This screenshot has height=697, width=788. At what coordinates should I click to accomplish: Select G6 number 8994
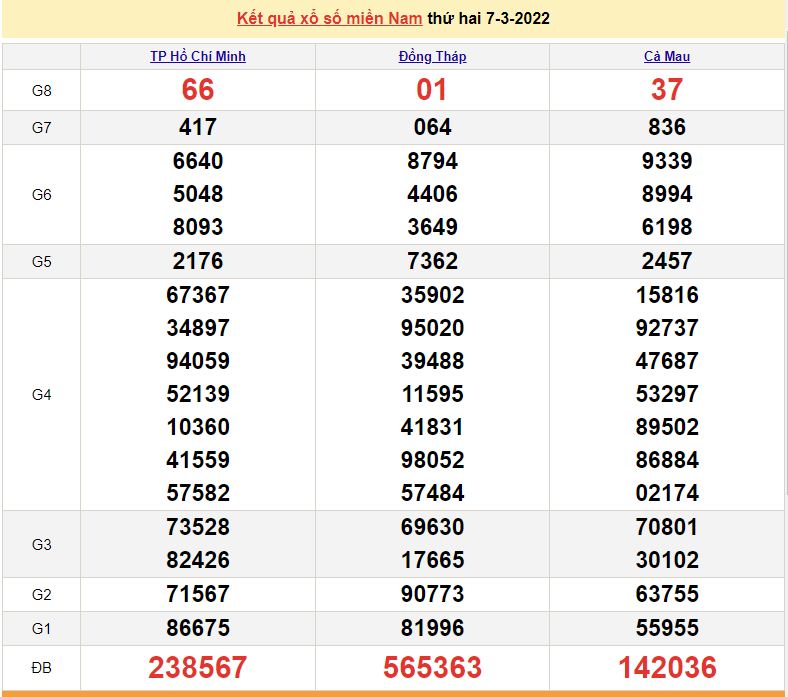coord(667,194)
